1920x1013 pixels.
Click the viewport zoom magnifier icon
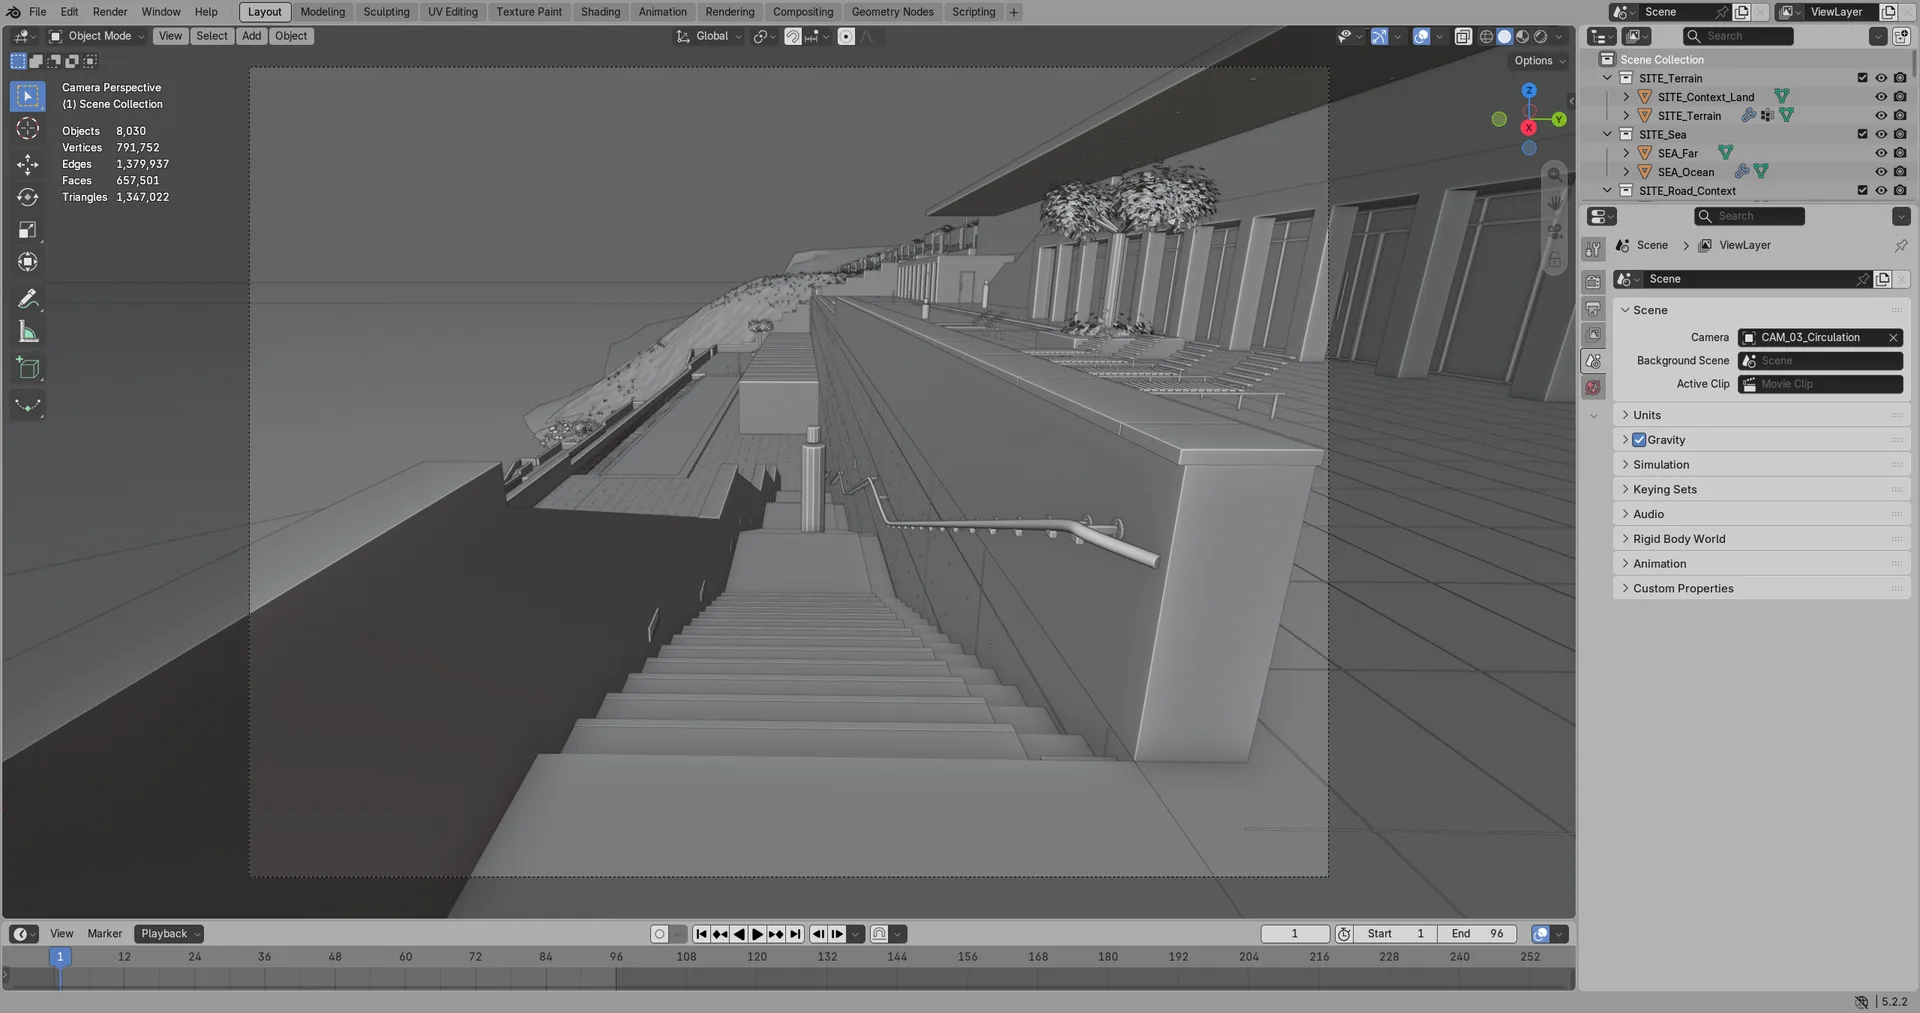click(x=1554, y=175)
